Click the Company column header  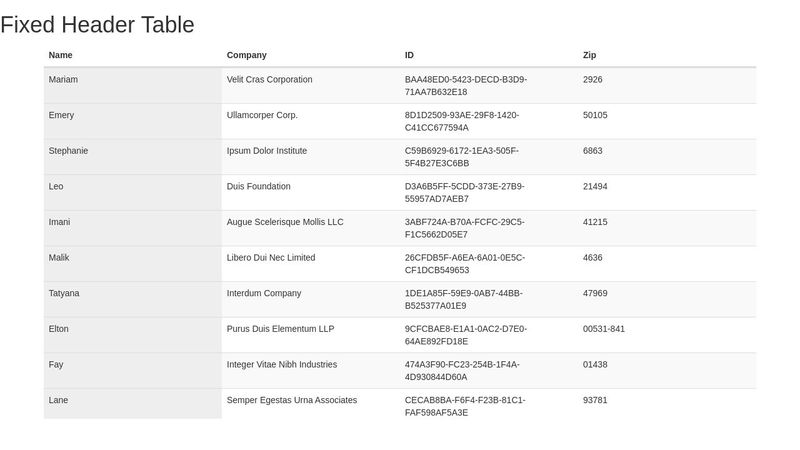pyautogui.click(x=311, y=55)
